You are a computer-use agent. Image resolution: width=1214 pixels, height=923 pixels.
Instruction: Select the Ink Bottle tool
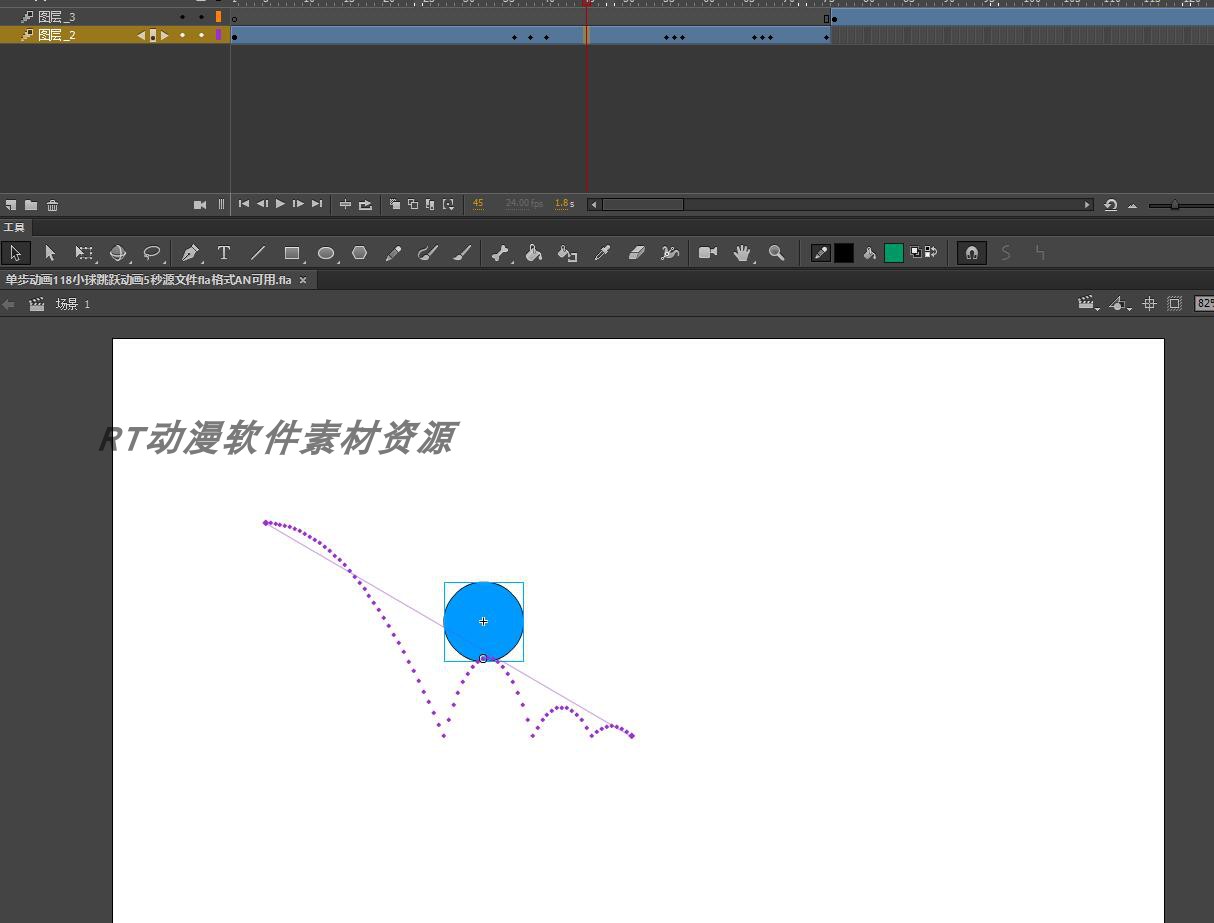pos(568,254)
